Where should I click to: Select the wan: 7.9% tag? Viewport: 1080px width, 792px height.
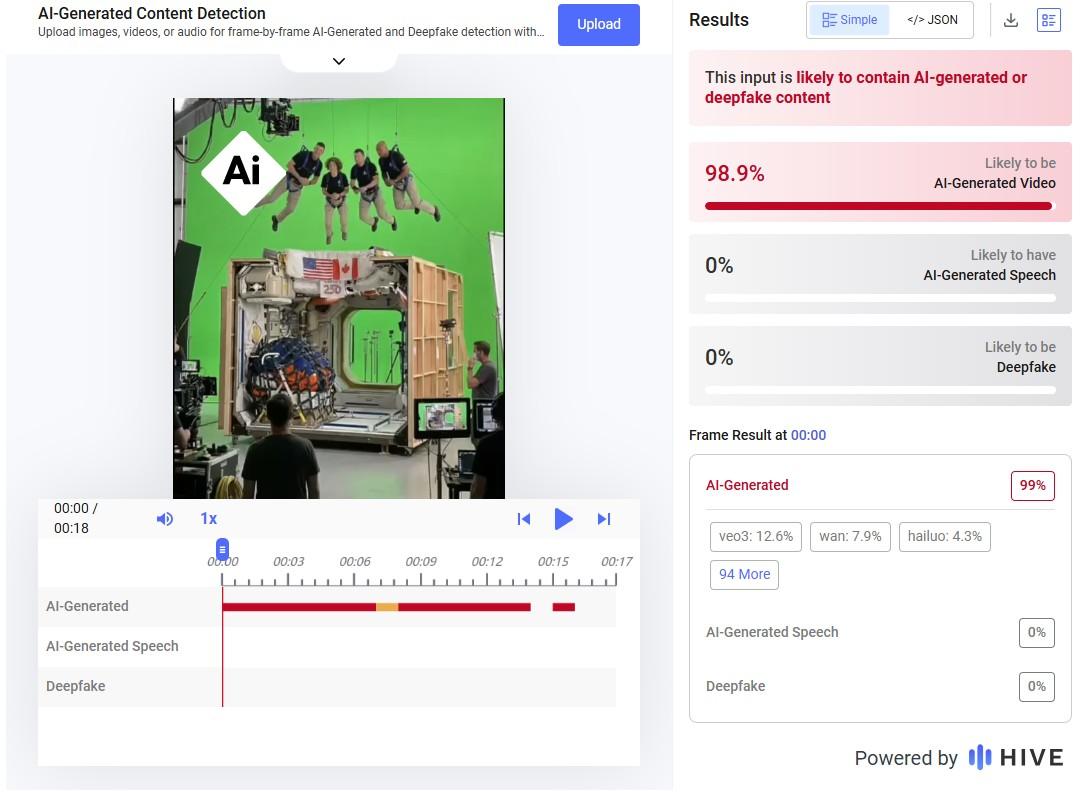tap(850, 536)
